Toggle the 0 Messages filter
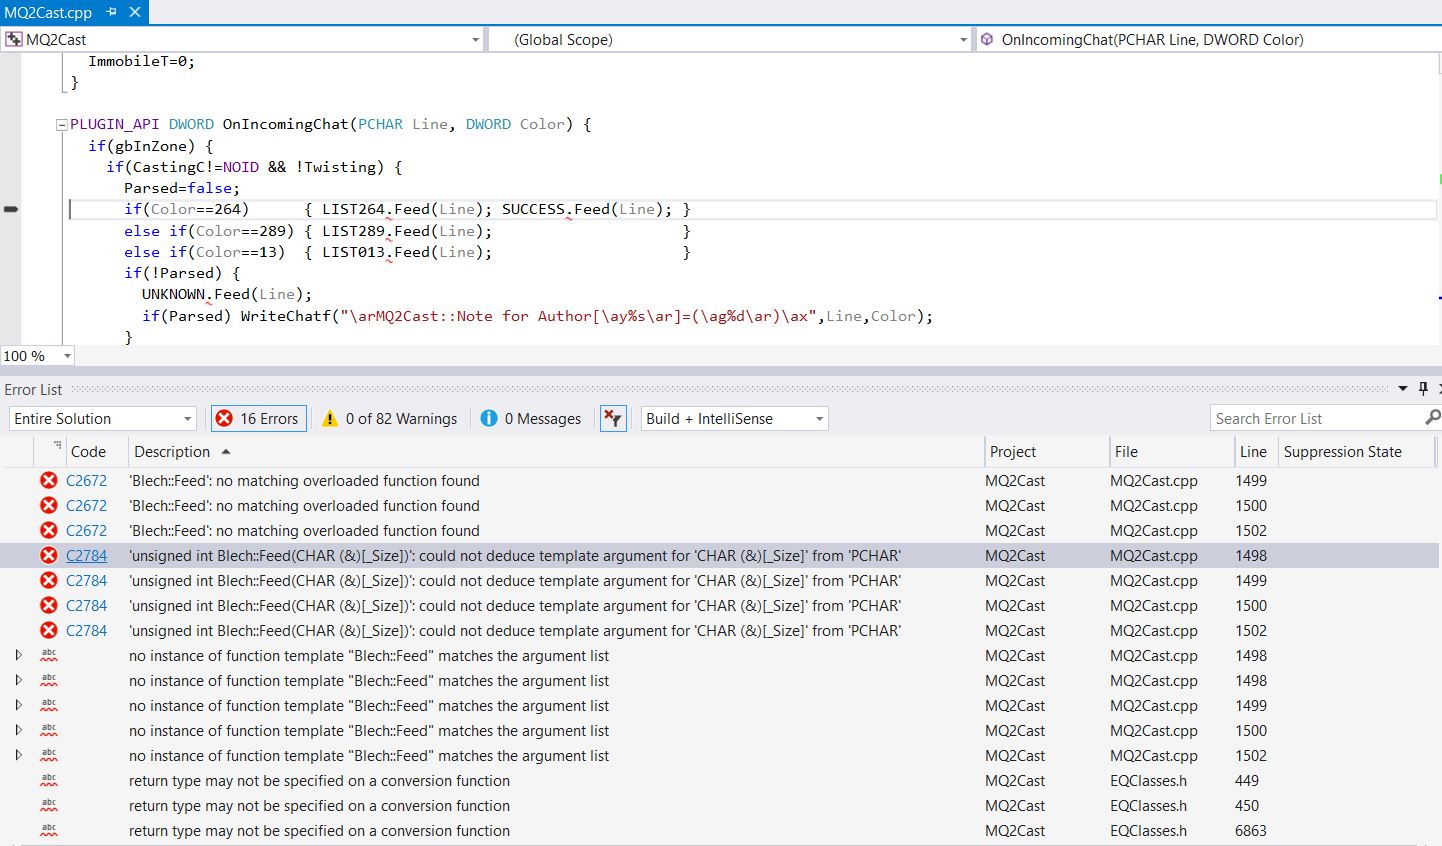The image size is (1442, 846). click(x=531, y=419)
